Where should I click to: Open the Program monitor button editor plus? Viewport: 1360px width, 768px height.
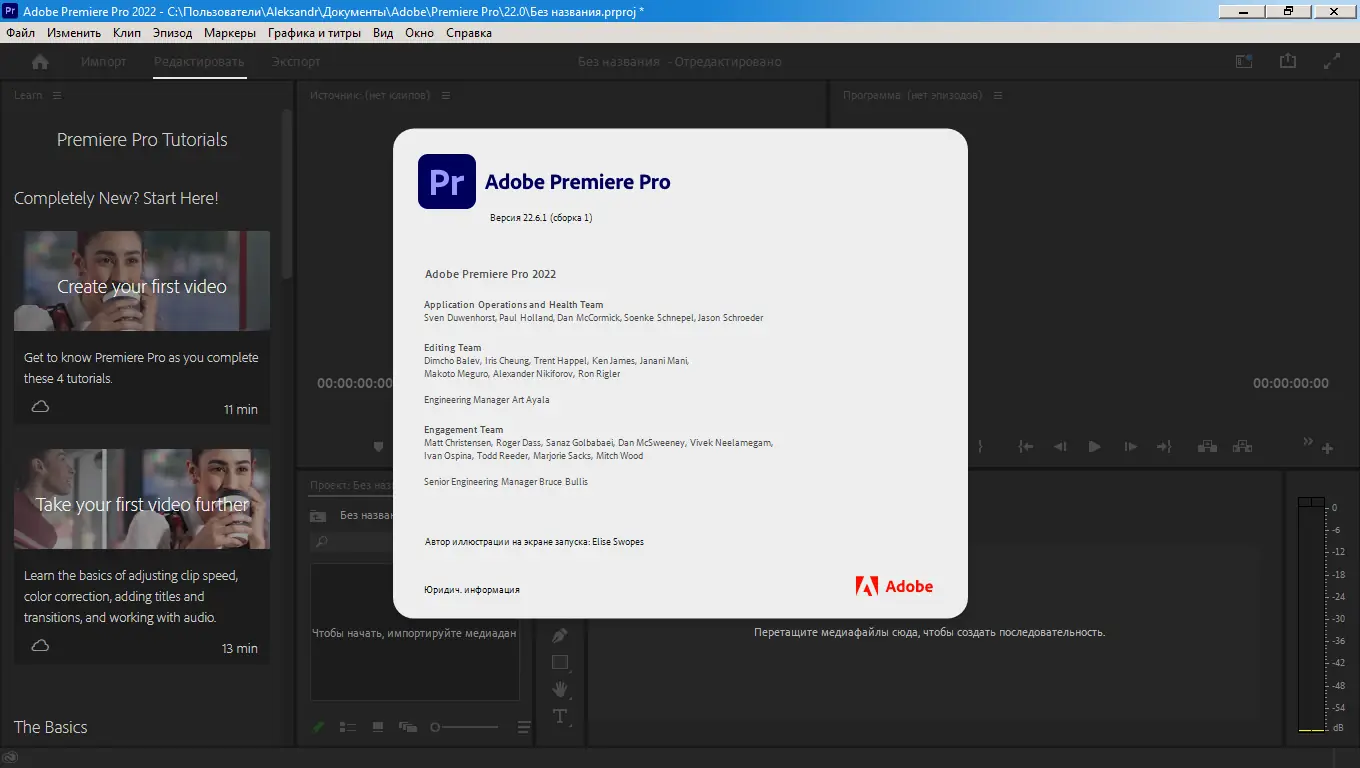pyautogui.click(x=1328, y=449)
